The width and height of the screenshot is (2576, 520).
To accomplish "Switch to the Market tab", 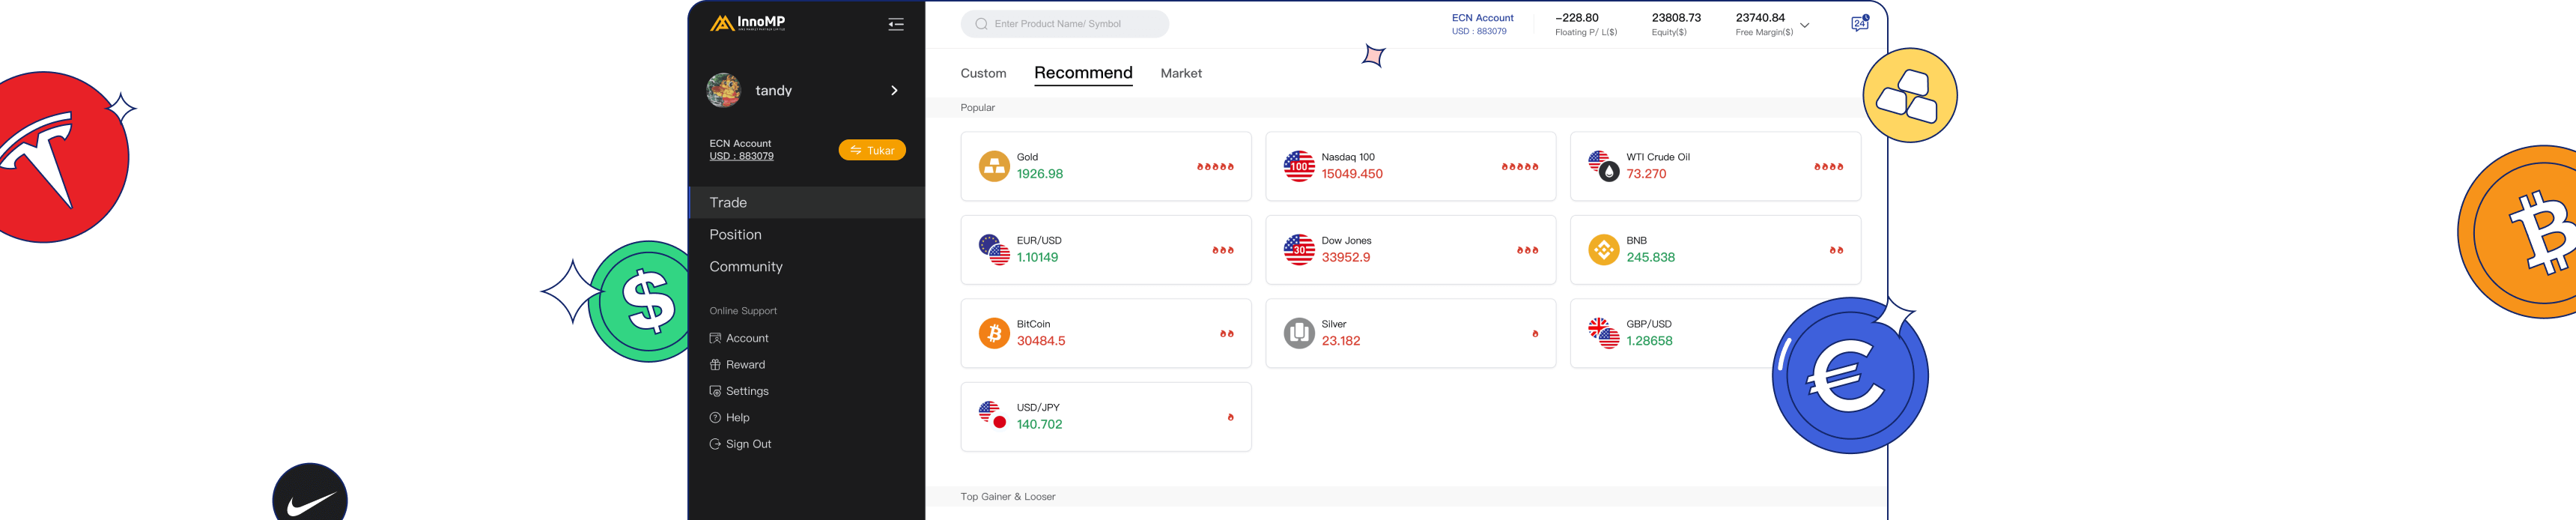I will pyautogui.click(x=1180, y=73).
